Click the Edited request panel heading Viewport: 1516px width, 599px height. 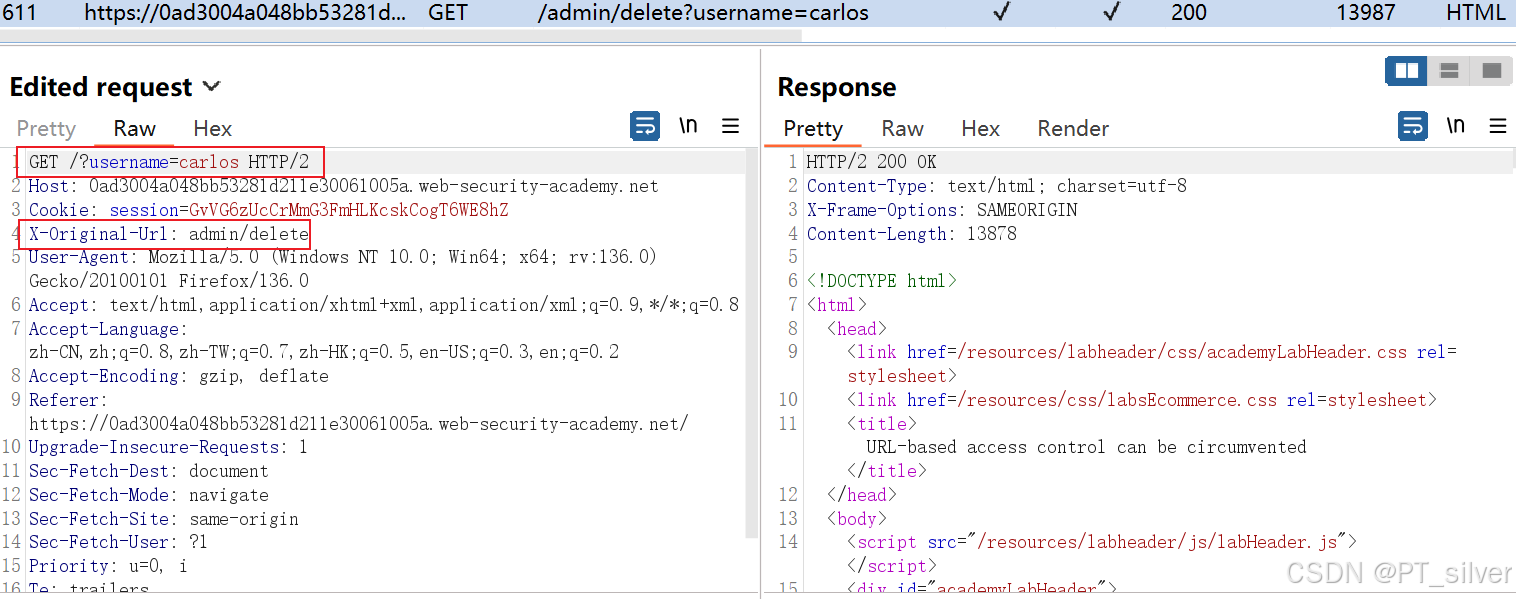coord(101,87)
